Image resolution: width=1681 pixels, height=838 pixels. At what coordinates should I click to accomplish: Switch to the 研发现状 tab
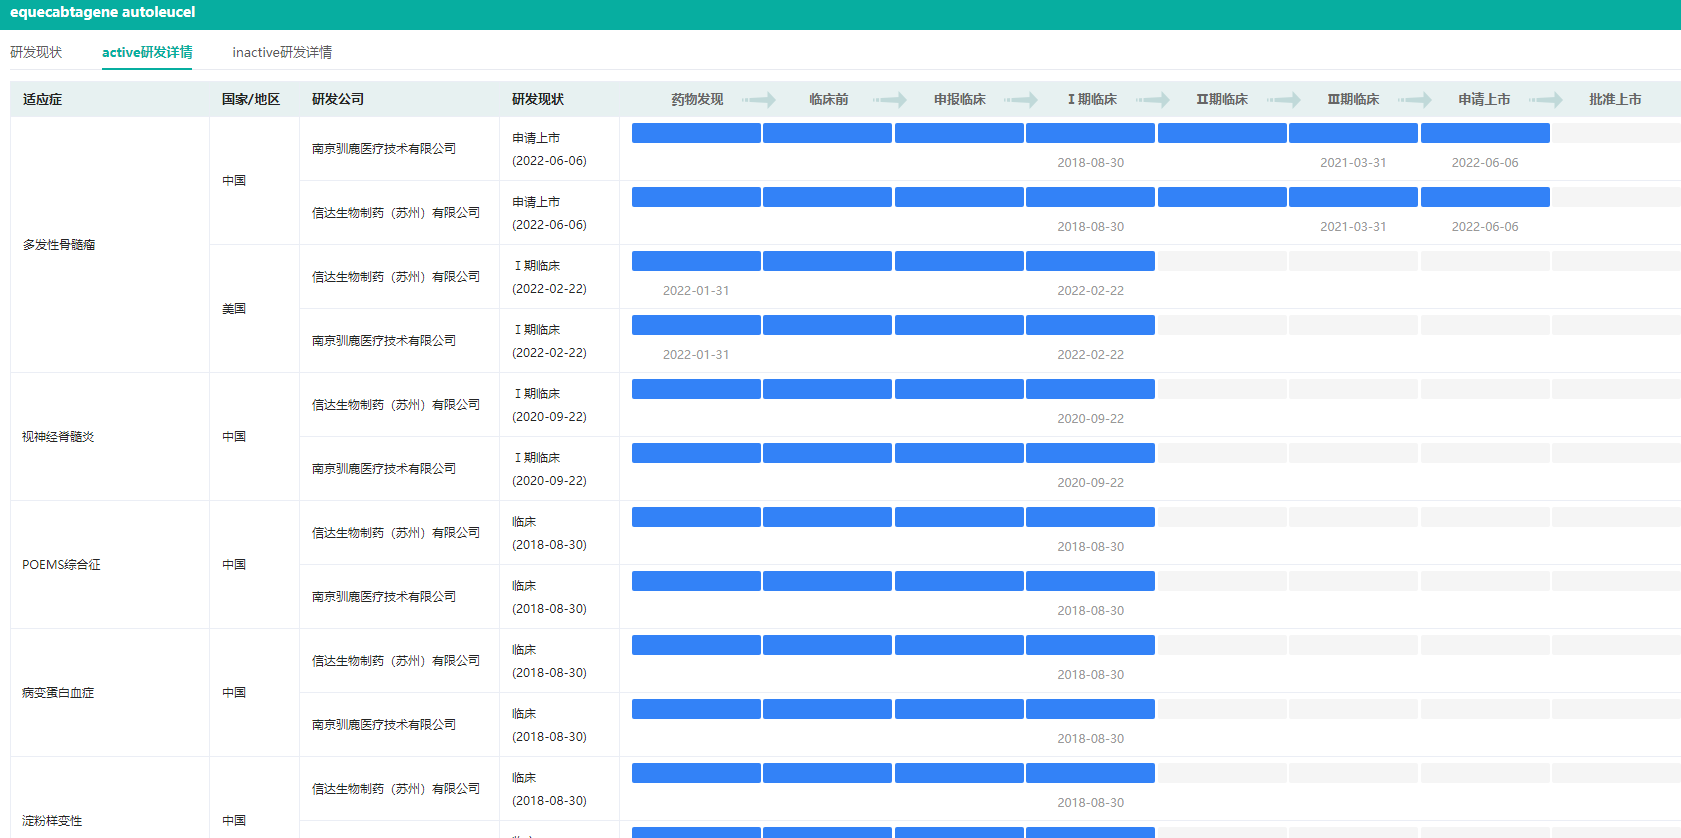36,52
